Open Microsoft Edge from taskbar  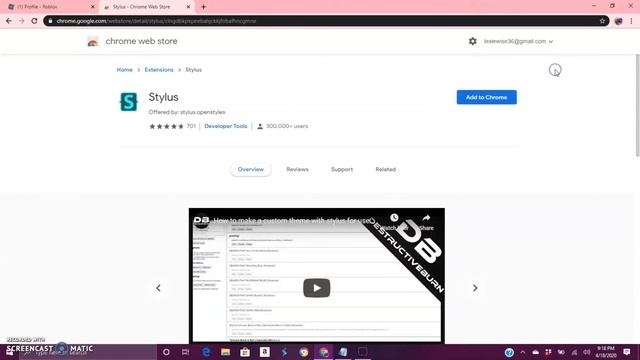pos(206,352)
